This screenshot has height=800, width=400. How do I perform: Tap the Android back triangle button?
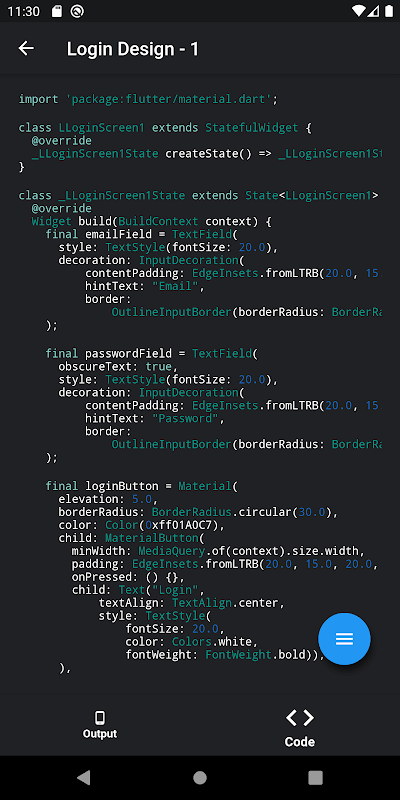pyautogui.click(x=83, y=778)
